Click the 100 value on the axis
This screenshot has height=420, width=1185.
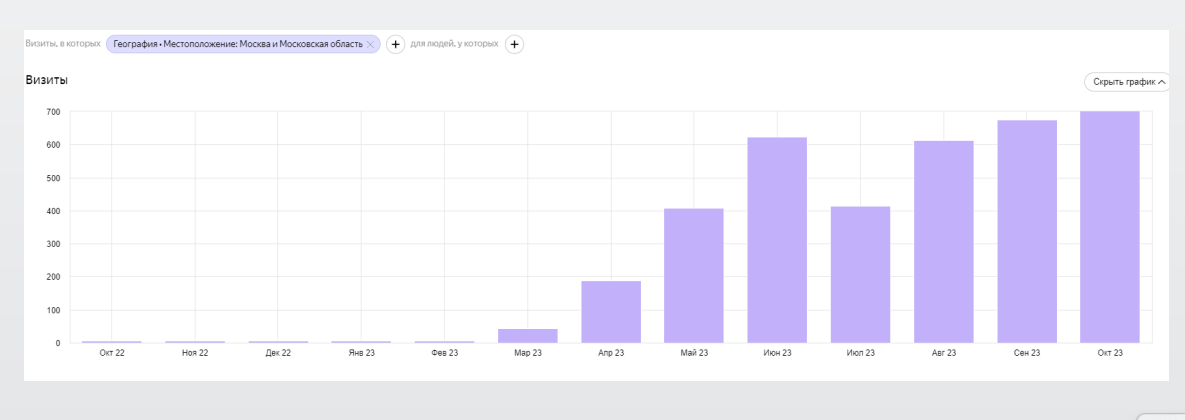point(52,310)
